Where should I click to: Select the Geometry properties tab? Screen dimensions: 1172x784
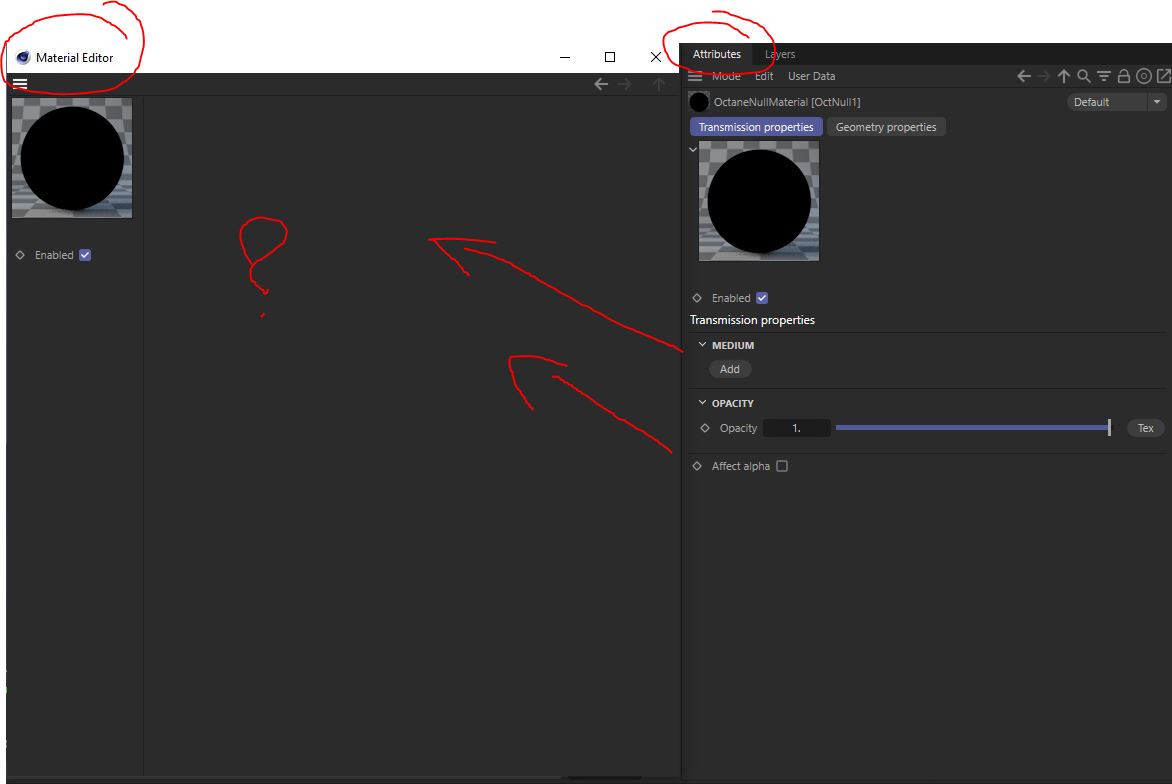pos(886,127)
